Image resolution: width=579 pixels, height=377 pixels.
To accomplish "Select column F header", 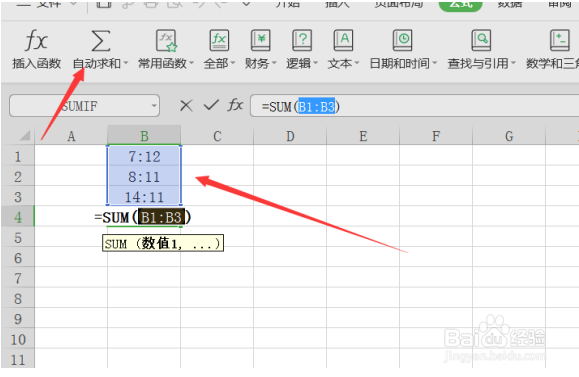I will coord(436,136).
